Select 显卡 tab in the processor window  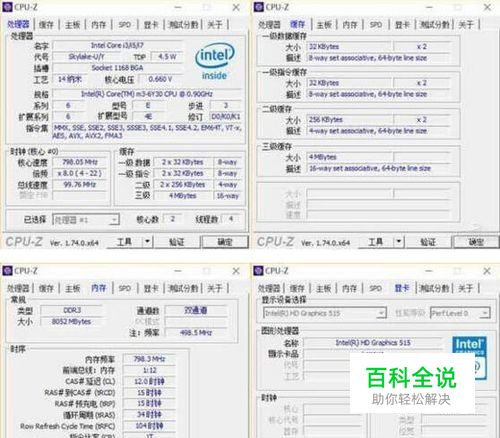(151, 24)
